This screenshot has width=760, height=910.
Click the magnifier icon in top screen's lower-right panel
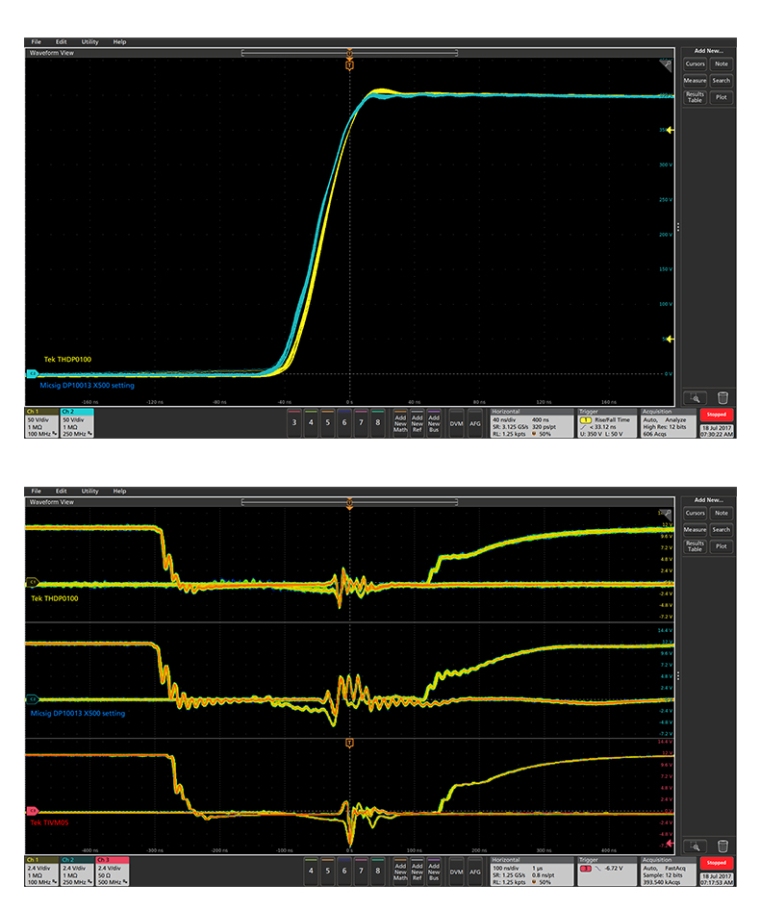pos(693,397)
